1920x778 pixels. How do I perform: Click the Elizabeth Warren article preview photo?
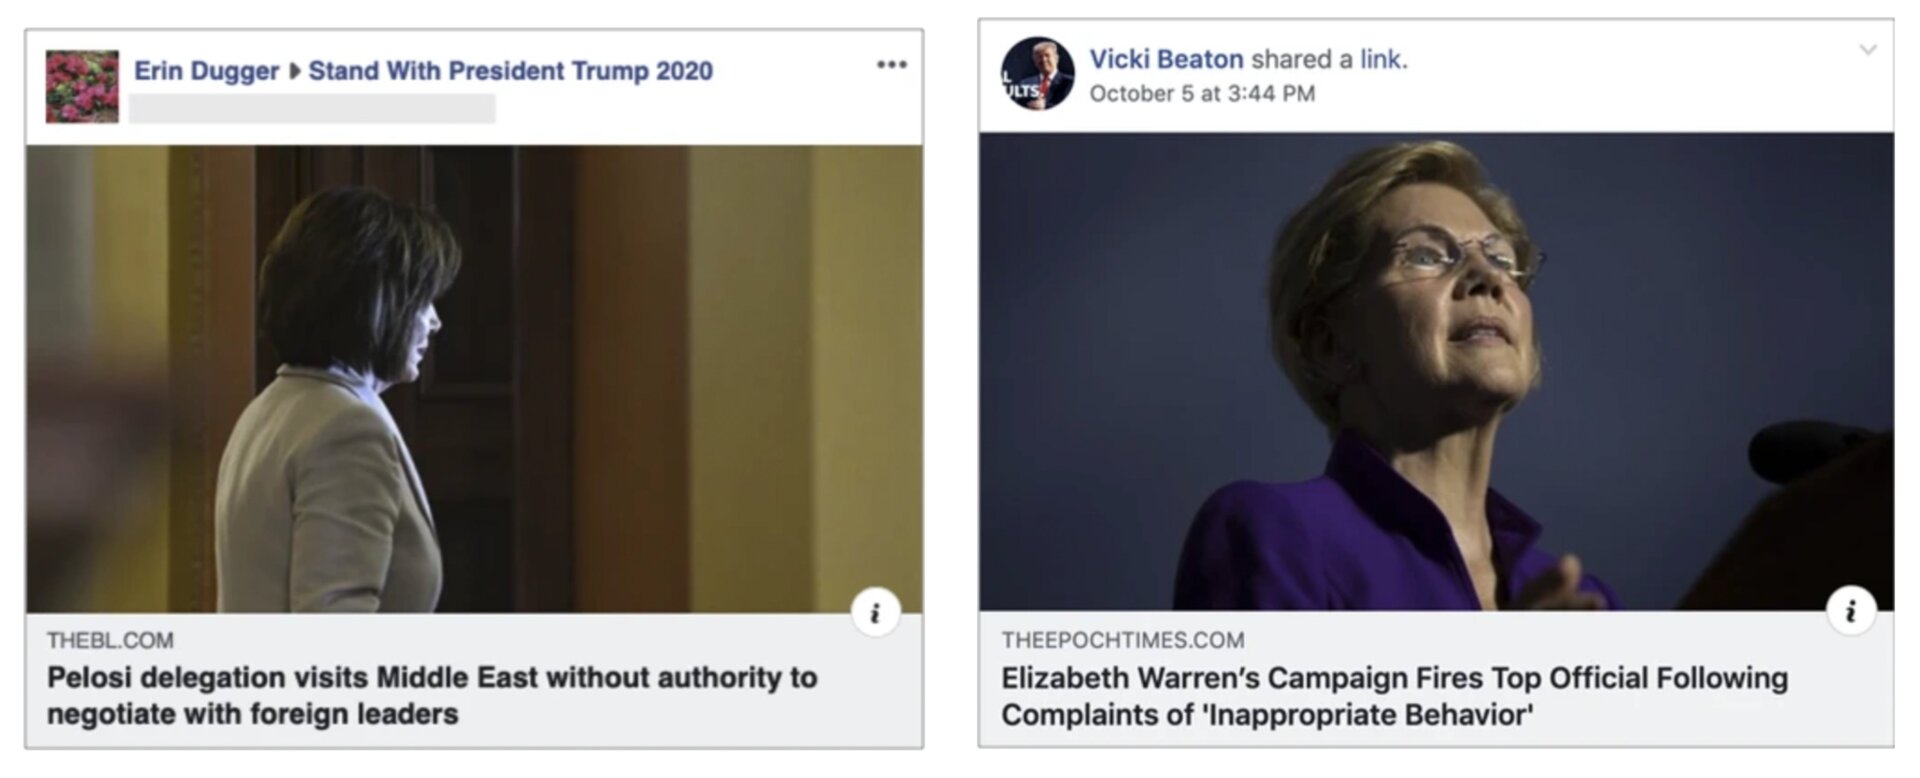1435,370
